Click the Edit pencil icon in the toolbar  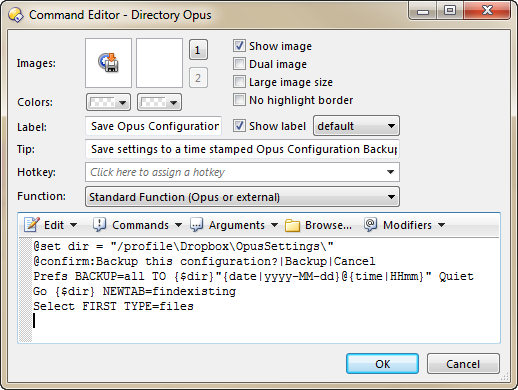(32, 225)
